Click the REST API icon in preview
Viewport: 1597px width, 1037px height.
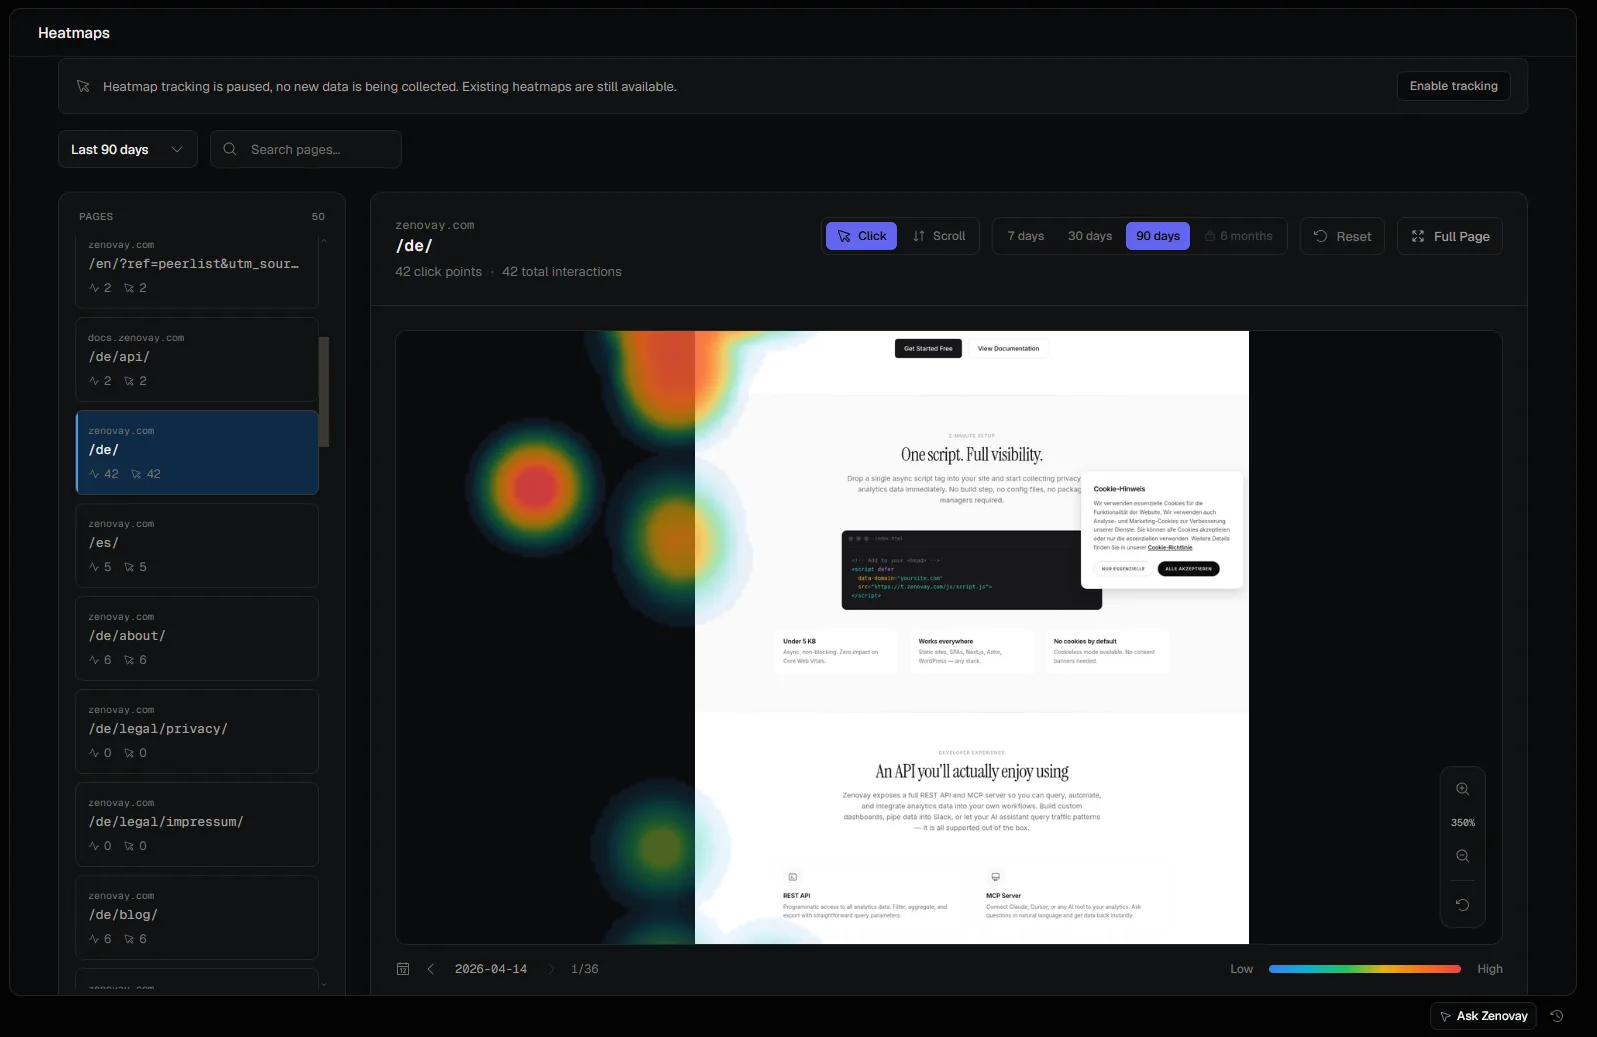tap(792, 877)
